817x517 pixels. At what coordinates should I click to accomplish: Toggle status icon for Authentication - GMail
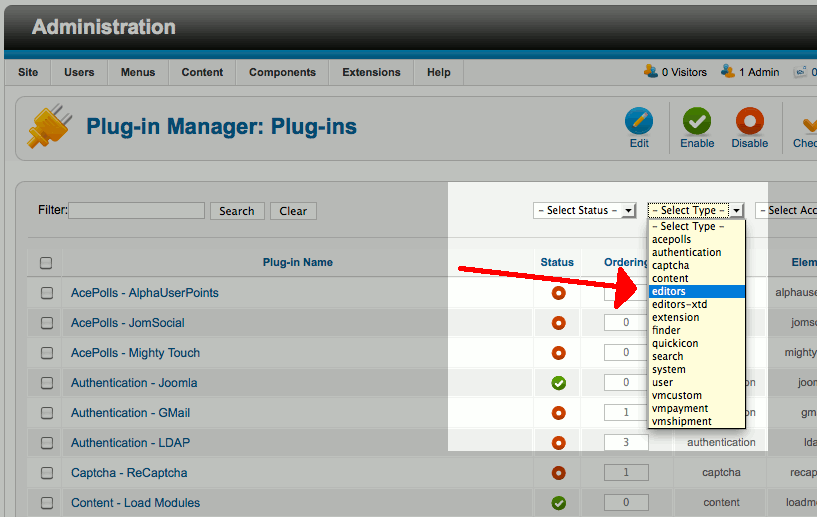point(559,413)
